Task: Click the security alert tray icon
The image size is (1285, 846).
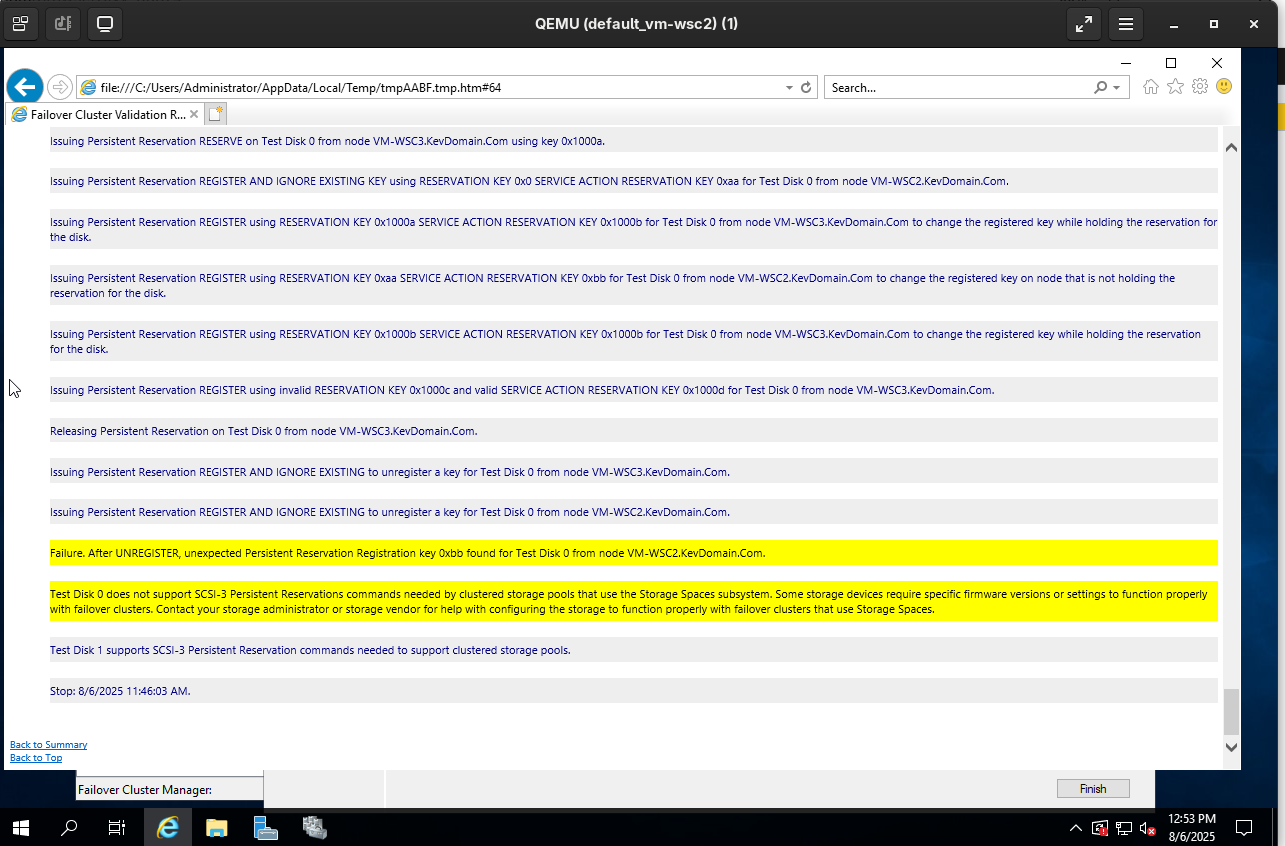Action: tap(1100, 829)
